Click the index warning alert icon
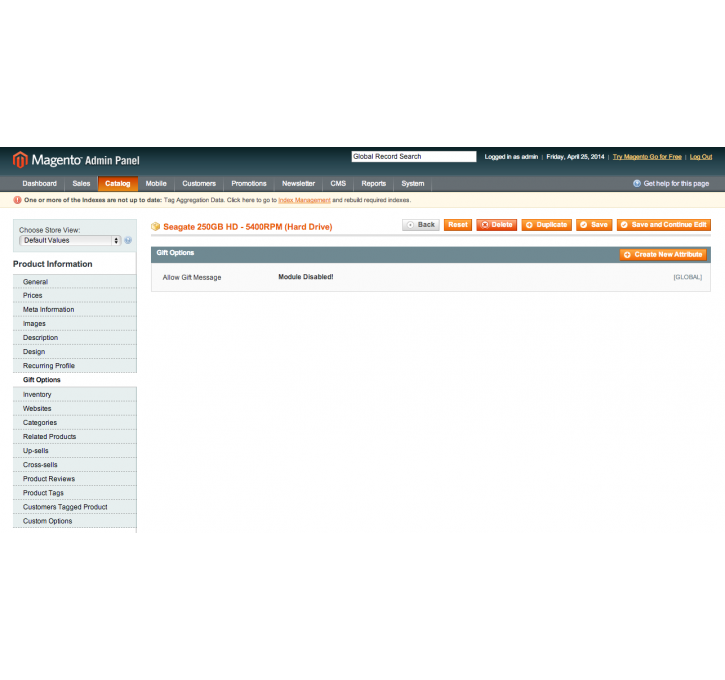 pos(17,200)
